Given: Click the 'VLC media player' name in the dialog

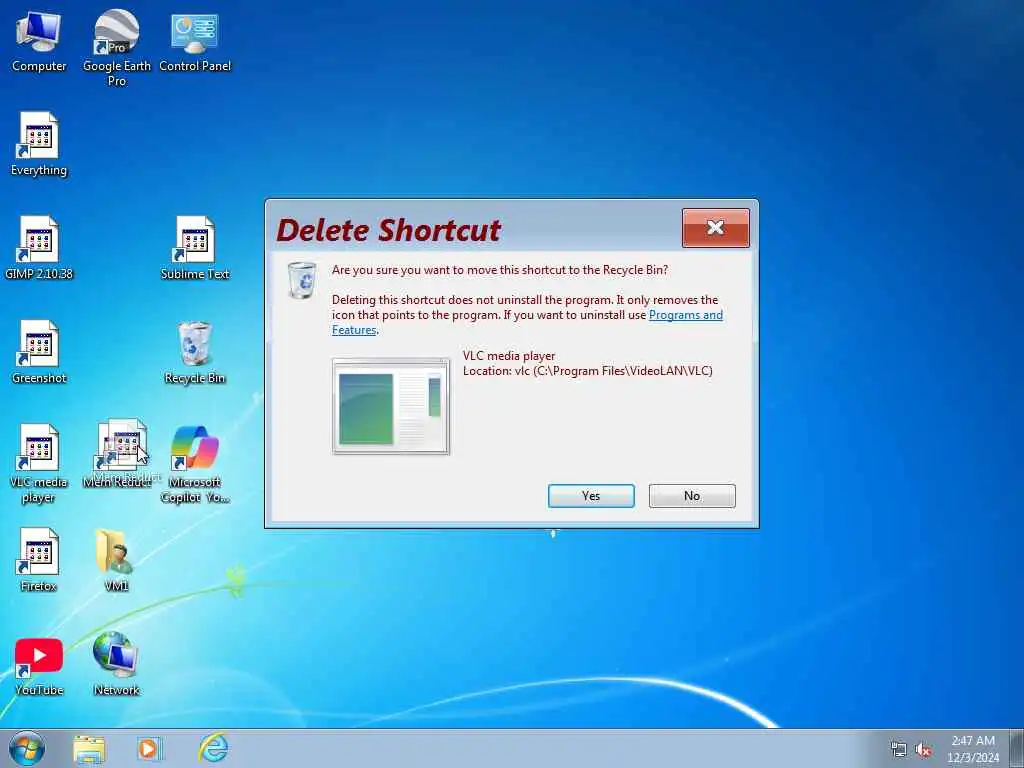Looking at the screenshot, I should 509,356.
